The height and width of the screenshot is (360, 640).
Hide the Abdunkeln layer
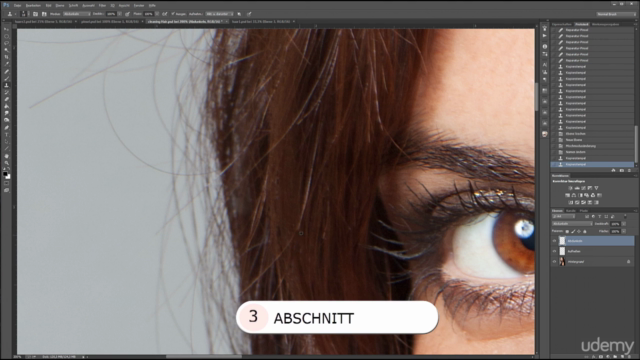tap(554, 241)
